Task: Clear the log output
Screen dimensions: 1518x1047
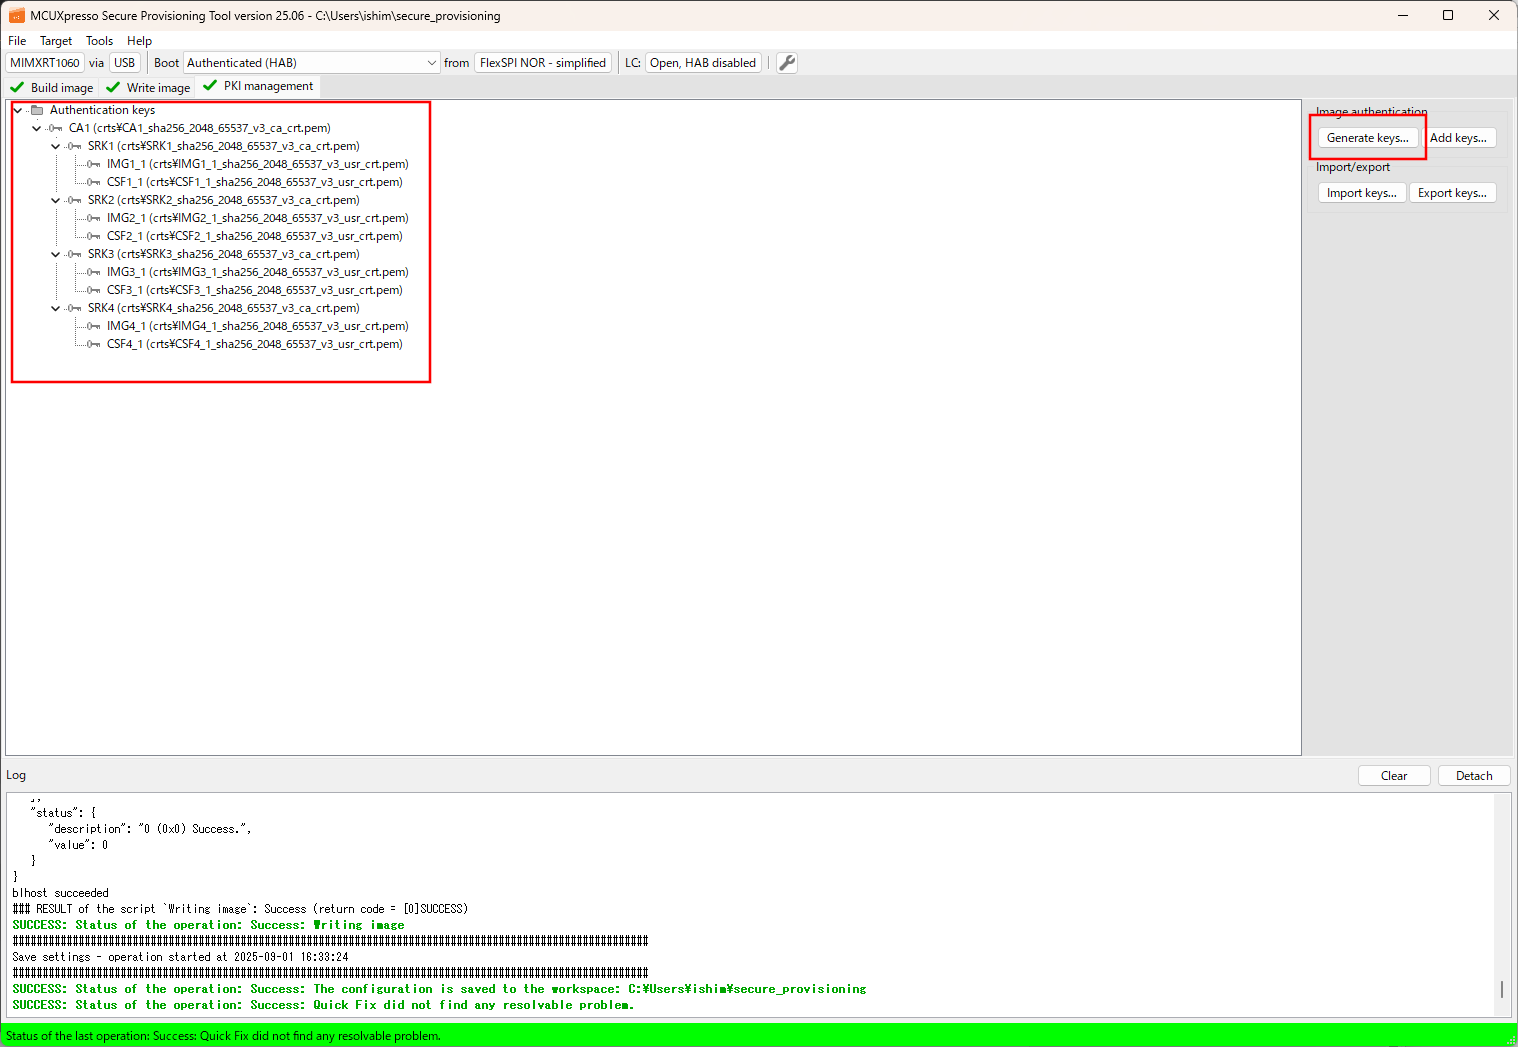Action: pos(1393,776)
